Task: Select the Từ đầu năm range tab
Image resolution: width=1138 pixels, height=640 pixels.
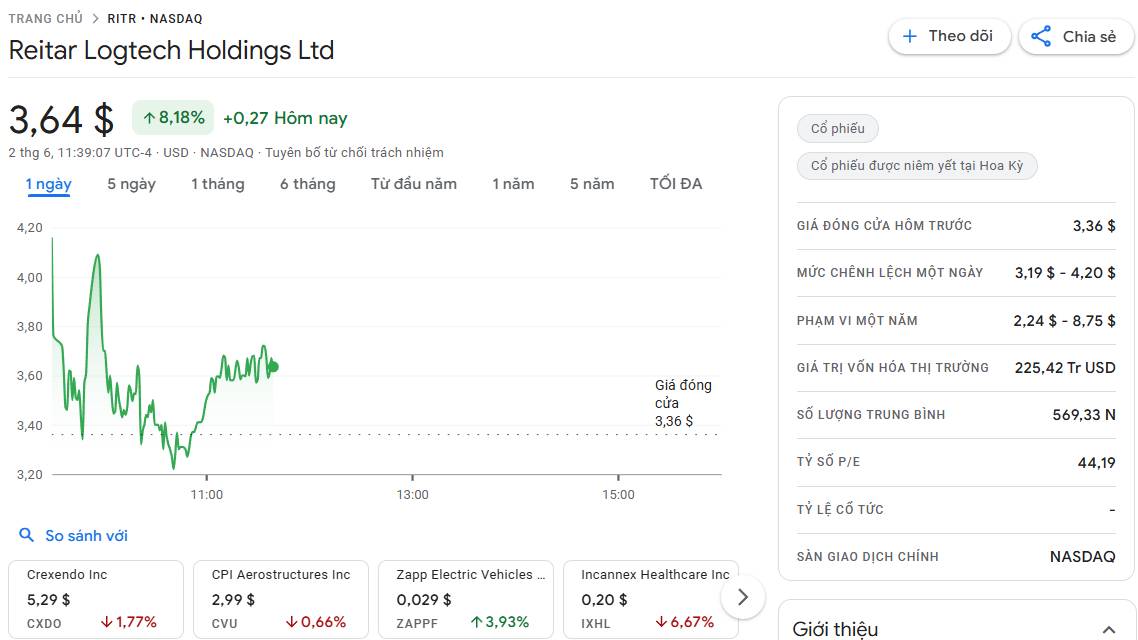Action: click(414, 184)
